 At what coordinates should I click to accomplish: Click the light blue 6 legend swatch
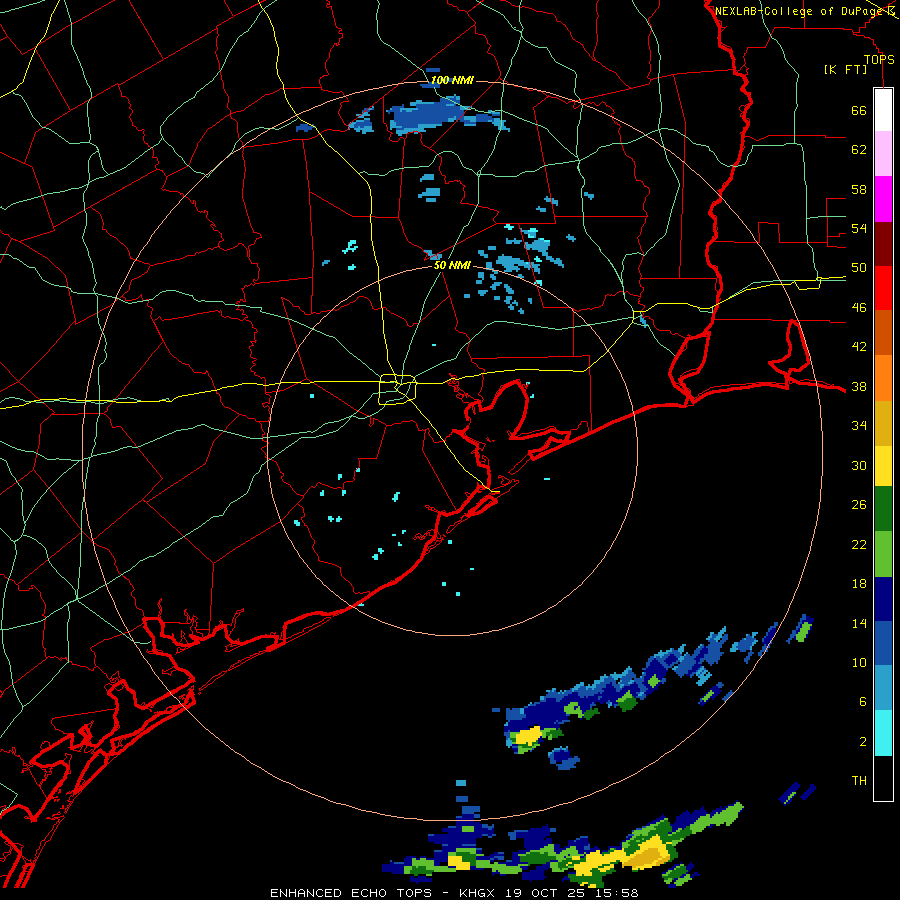pyautogui.click(x=883, y=688)
